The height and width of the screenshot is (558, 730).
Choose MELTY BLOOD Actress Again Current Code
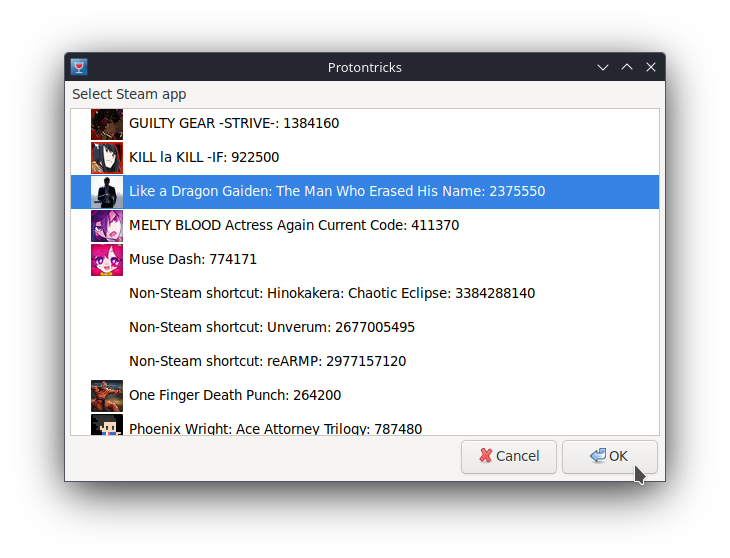tap(365, 226)
